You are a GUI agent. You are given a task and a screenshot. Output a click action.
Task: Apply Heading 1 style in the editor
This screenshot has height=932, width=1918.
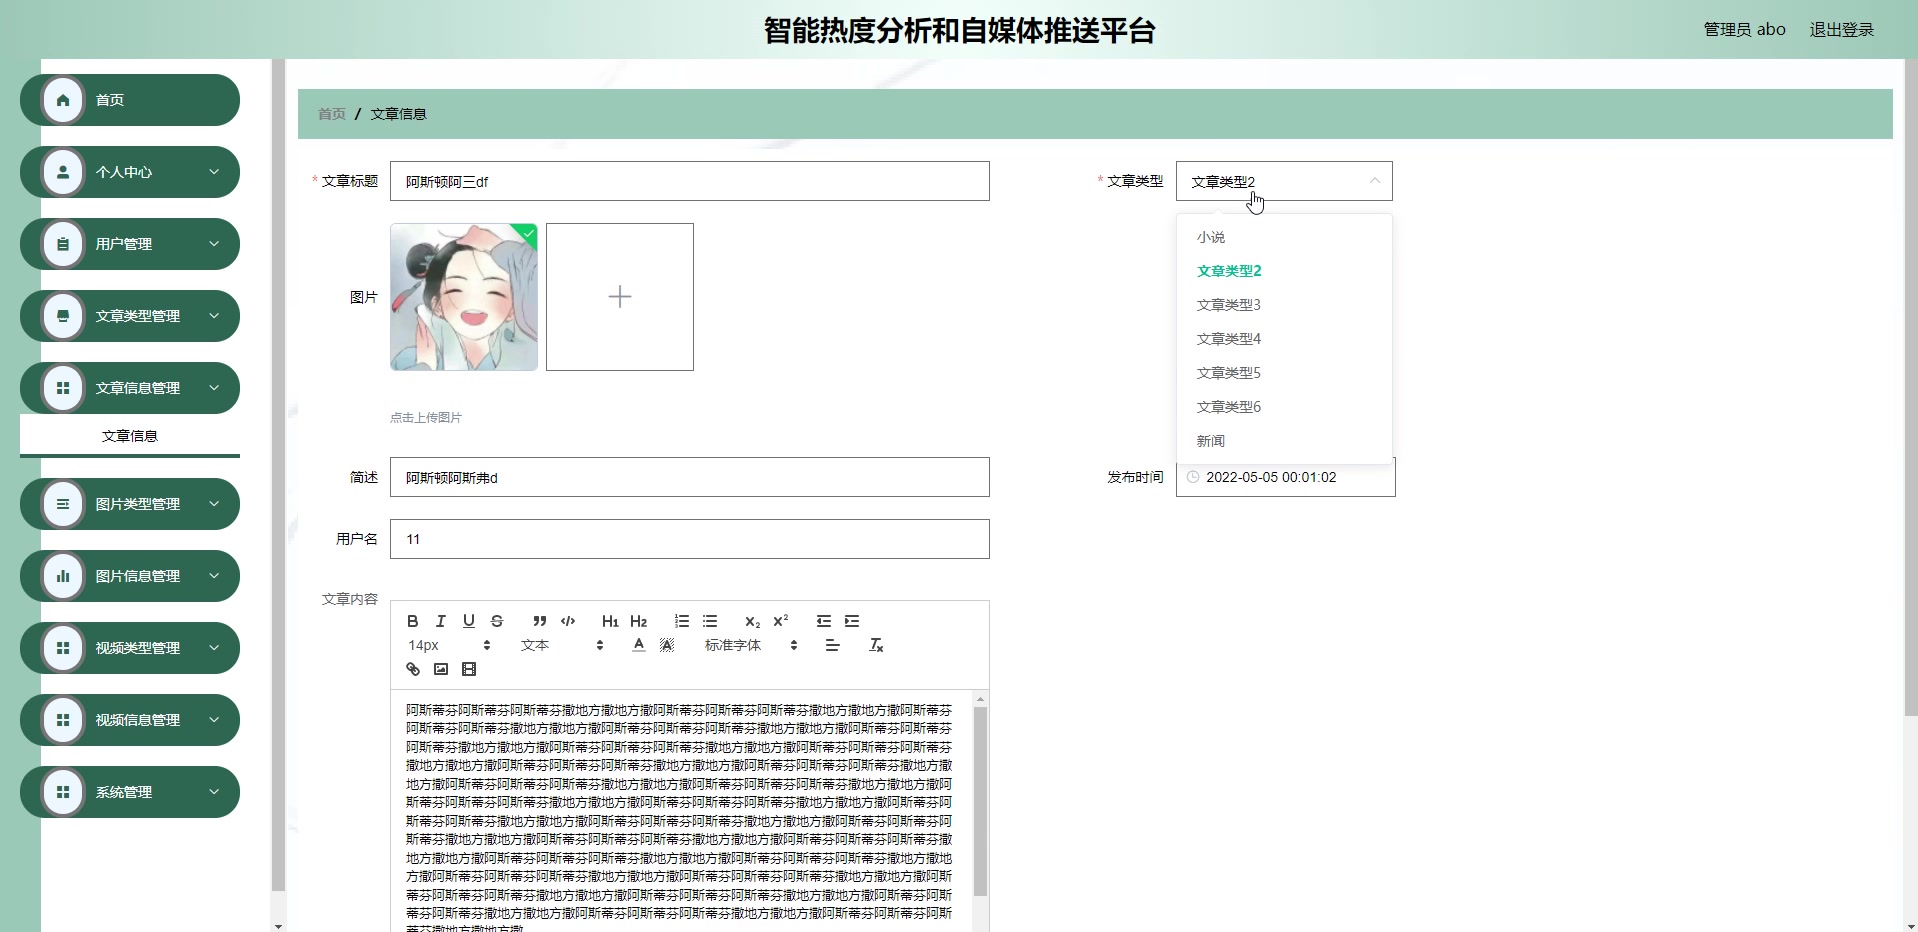(x=610, y=621)
